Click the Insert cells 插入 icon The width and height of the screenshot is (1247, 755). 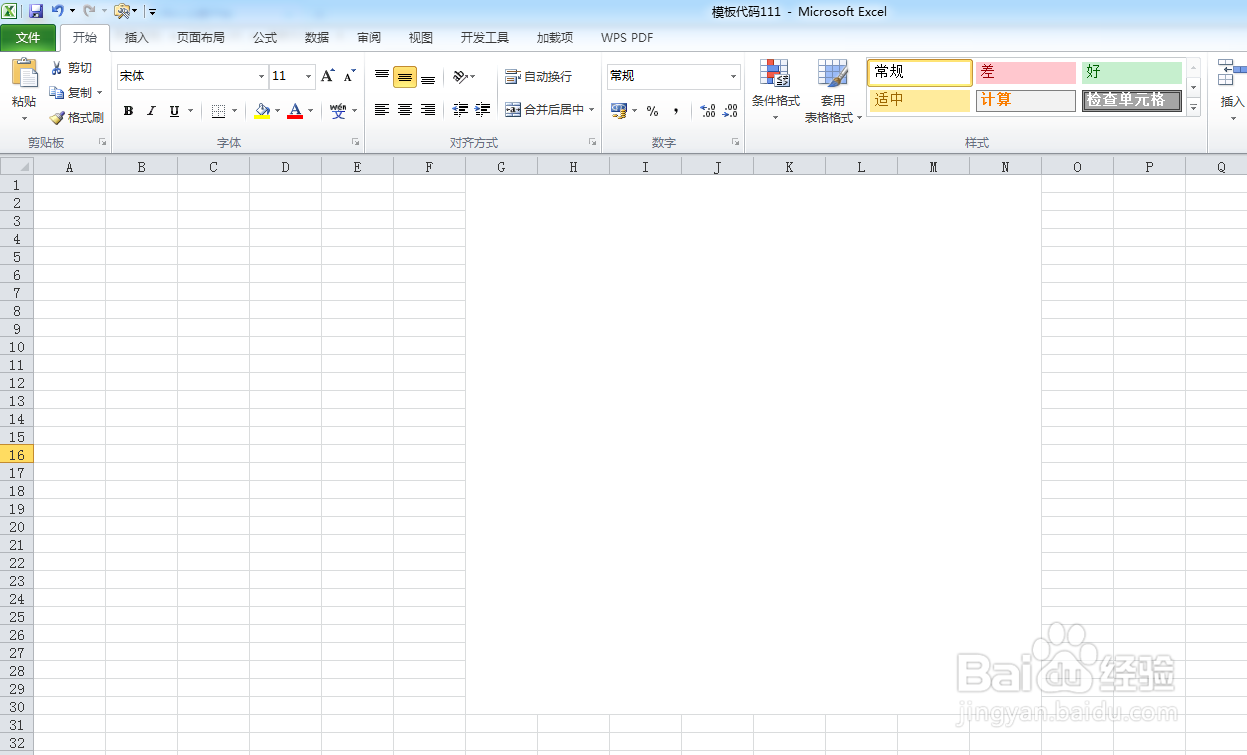(x=1230, y=72)
